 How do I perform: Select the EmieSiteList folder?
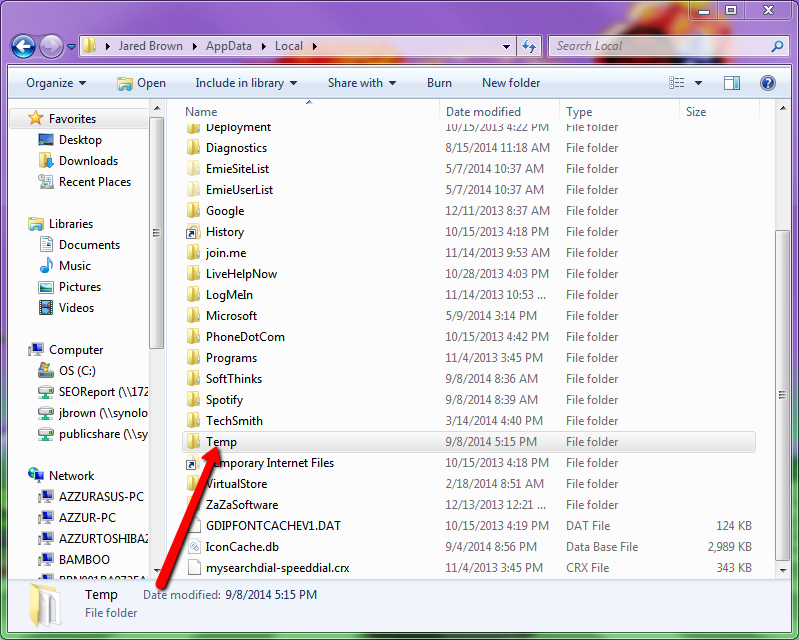[237, 169]
